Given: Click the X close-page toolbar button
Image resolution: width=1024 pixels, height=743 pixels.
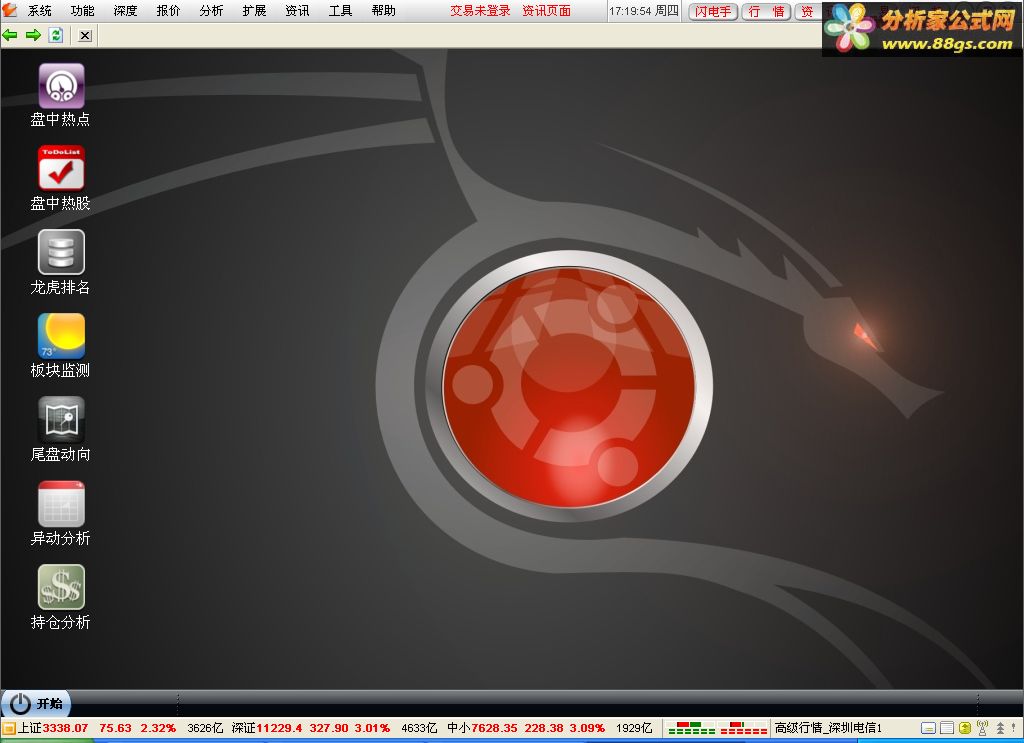Looking at the screenshot, I should pyautogui.click(x=85, y=35).
